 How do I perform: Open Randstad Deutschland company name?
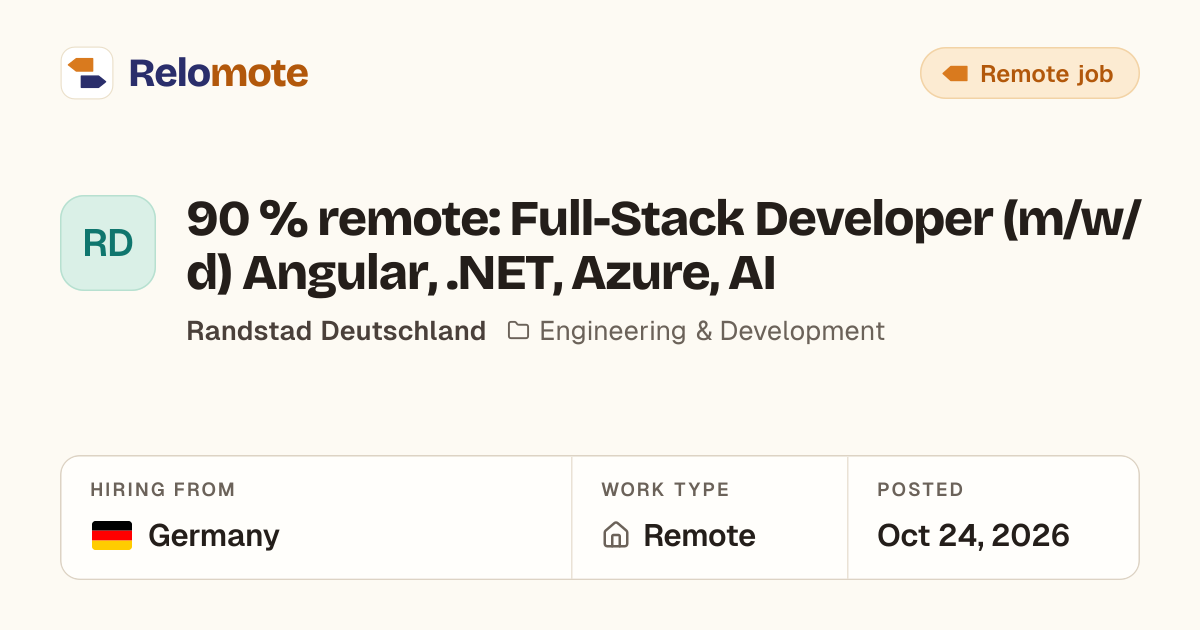coord(336,331)
